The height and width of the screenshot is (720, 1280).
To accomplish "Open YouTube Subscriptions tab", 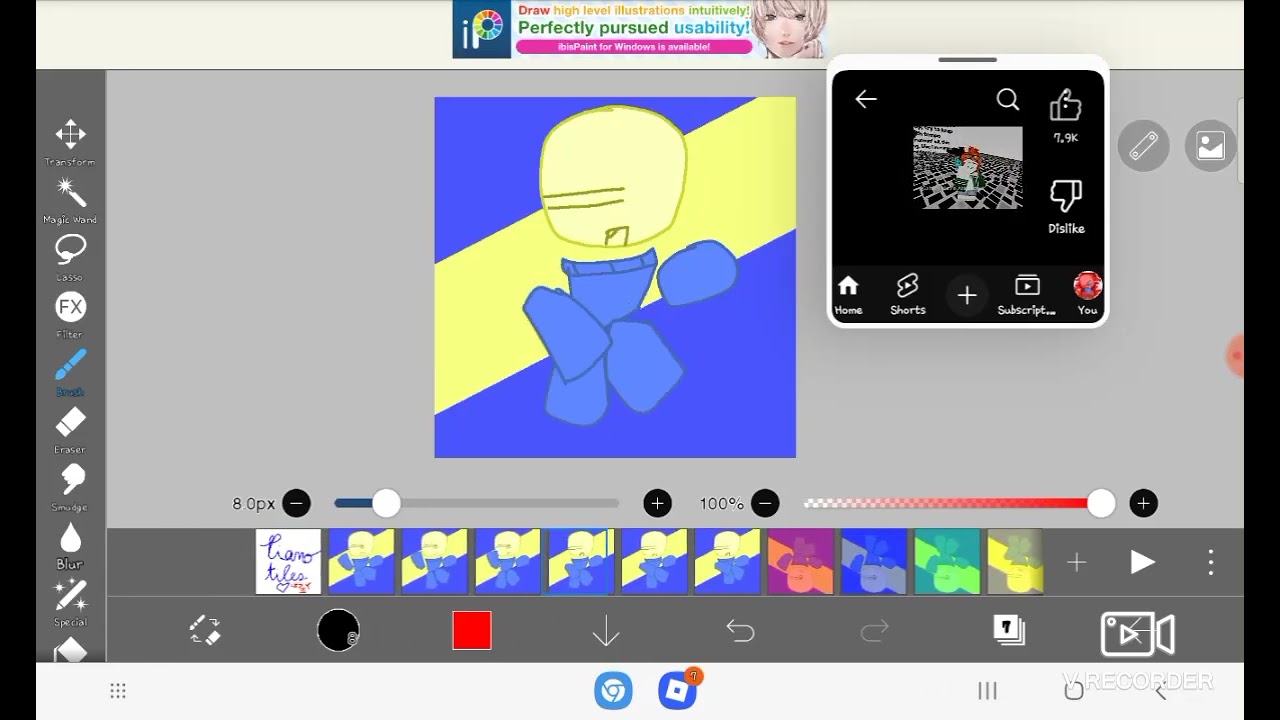I will pyautogui.click(x=1027, y=295).
